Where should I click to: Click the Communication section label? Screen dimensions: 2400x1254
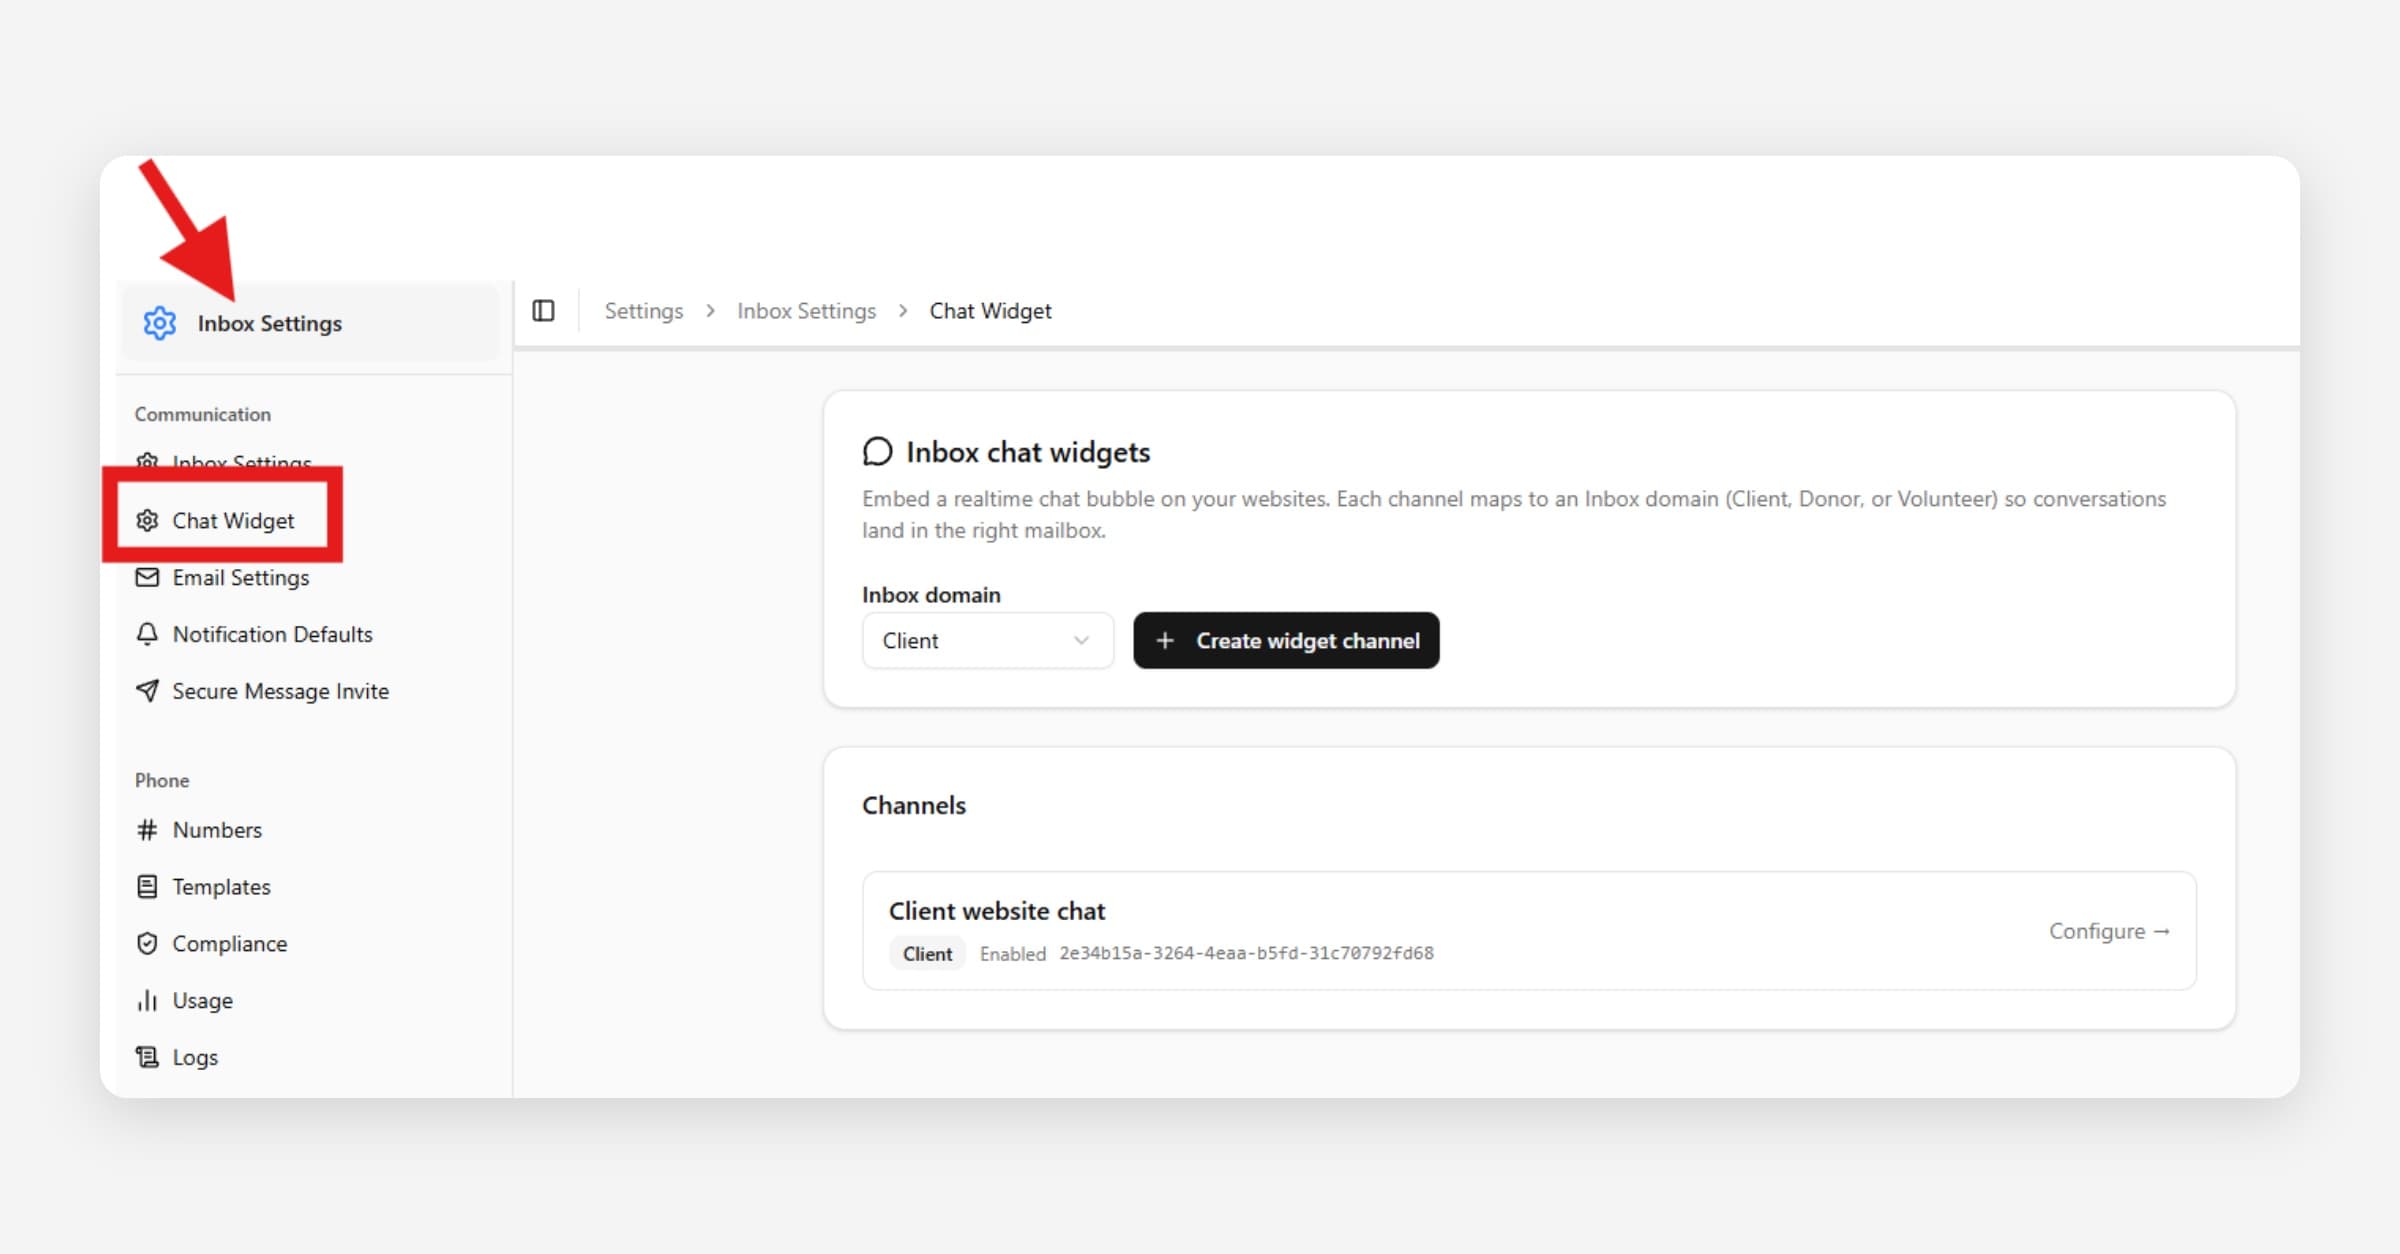coord(203,414)
